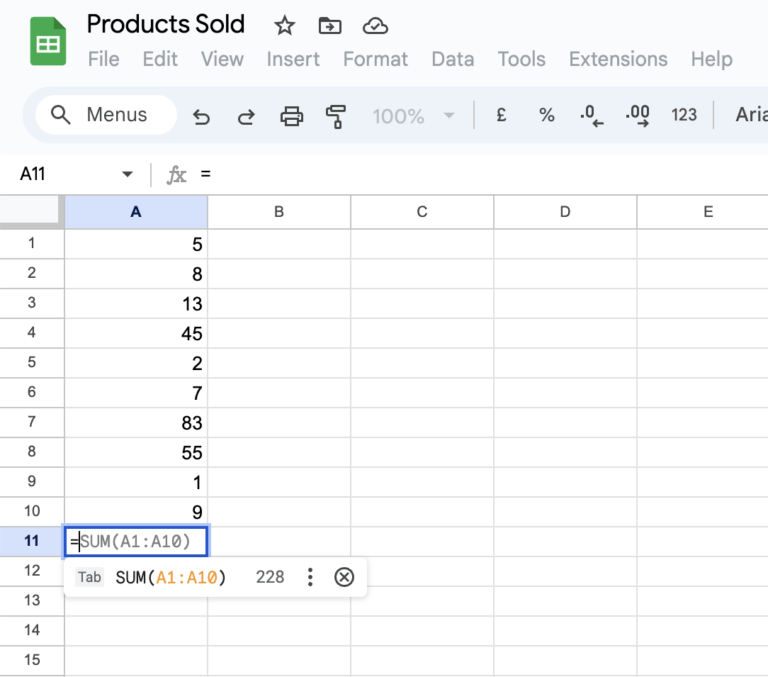Open the Insert menu
Viewport: 768px width, 677px height.
[x=293, y=59]
